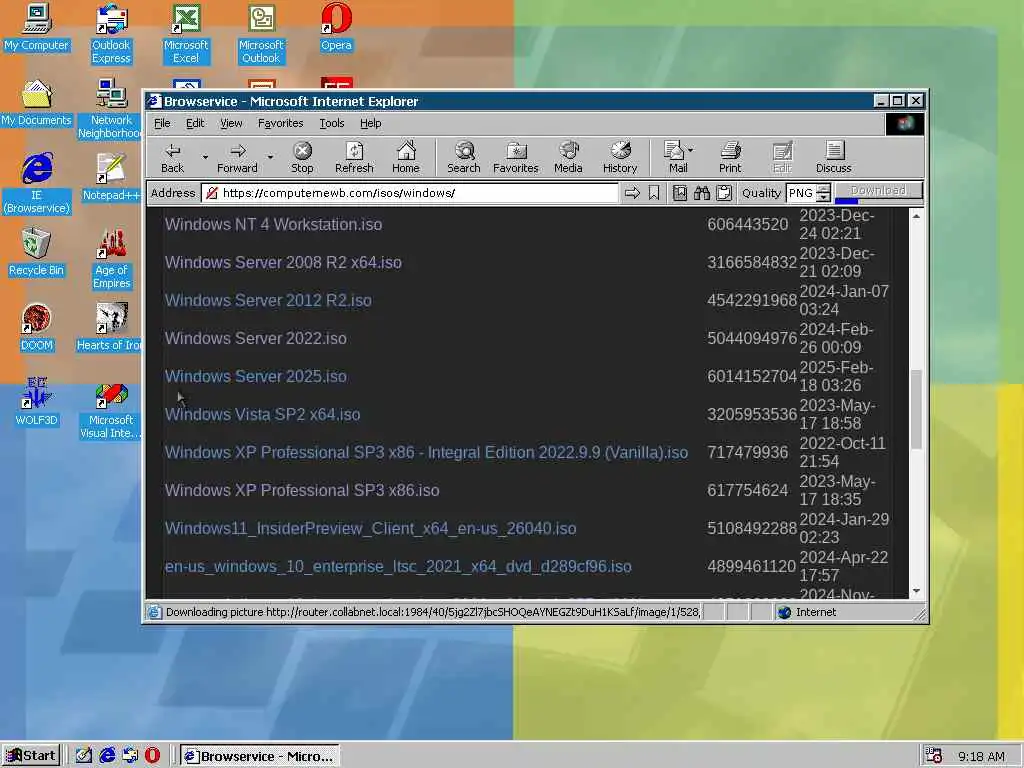Click the Quality PNG value field
The image size is (1024, 768).
coord(801,193)
